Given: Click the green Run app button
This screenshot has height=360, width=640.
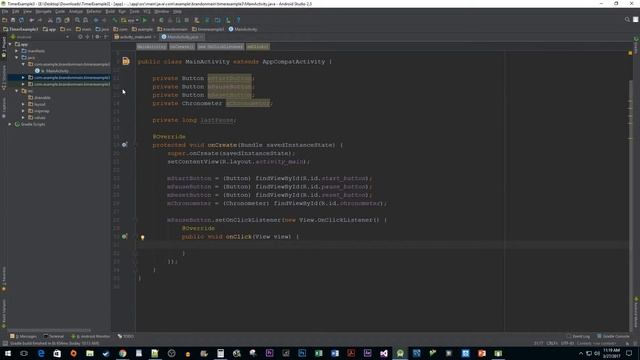Looking at the screenshot, I should pyautogui.click(x=144, y=20).
